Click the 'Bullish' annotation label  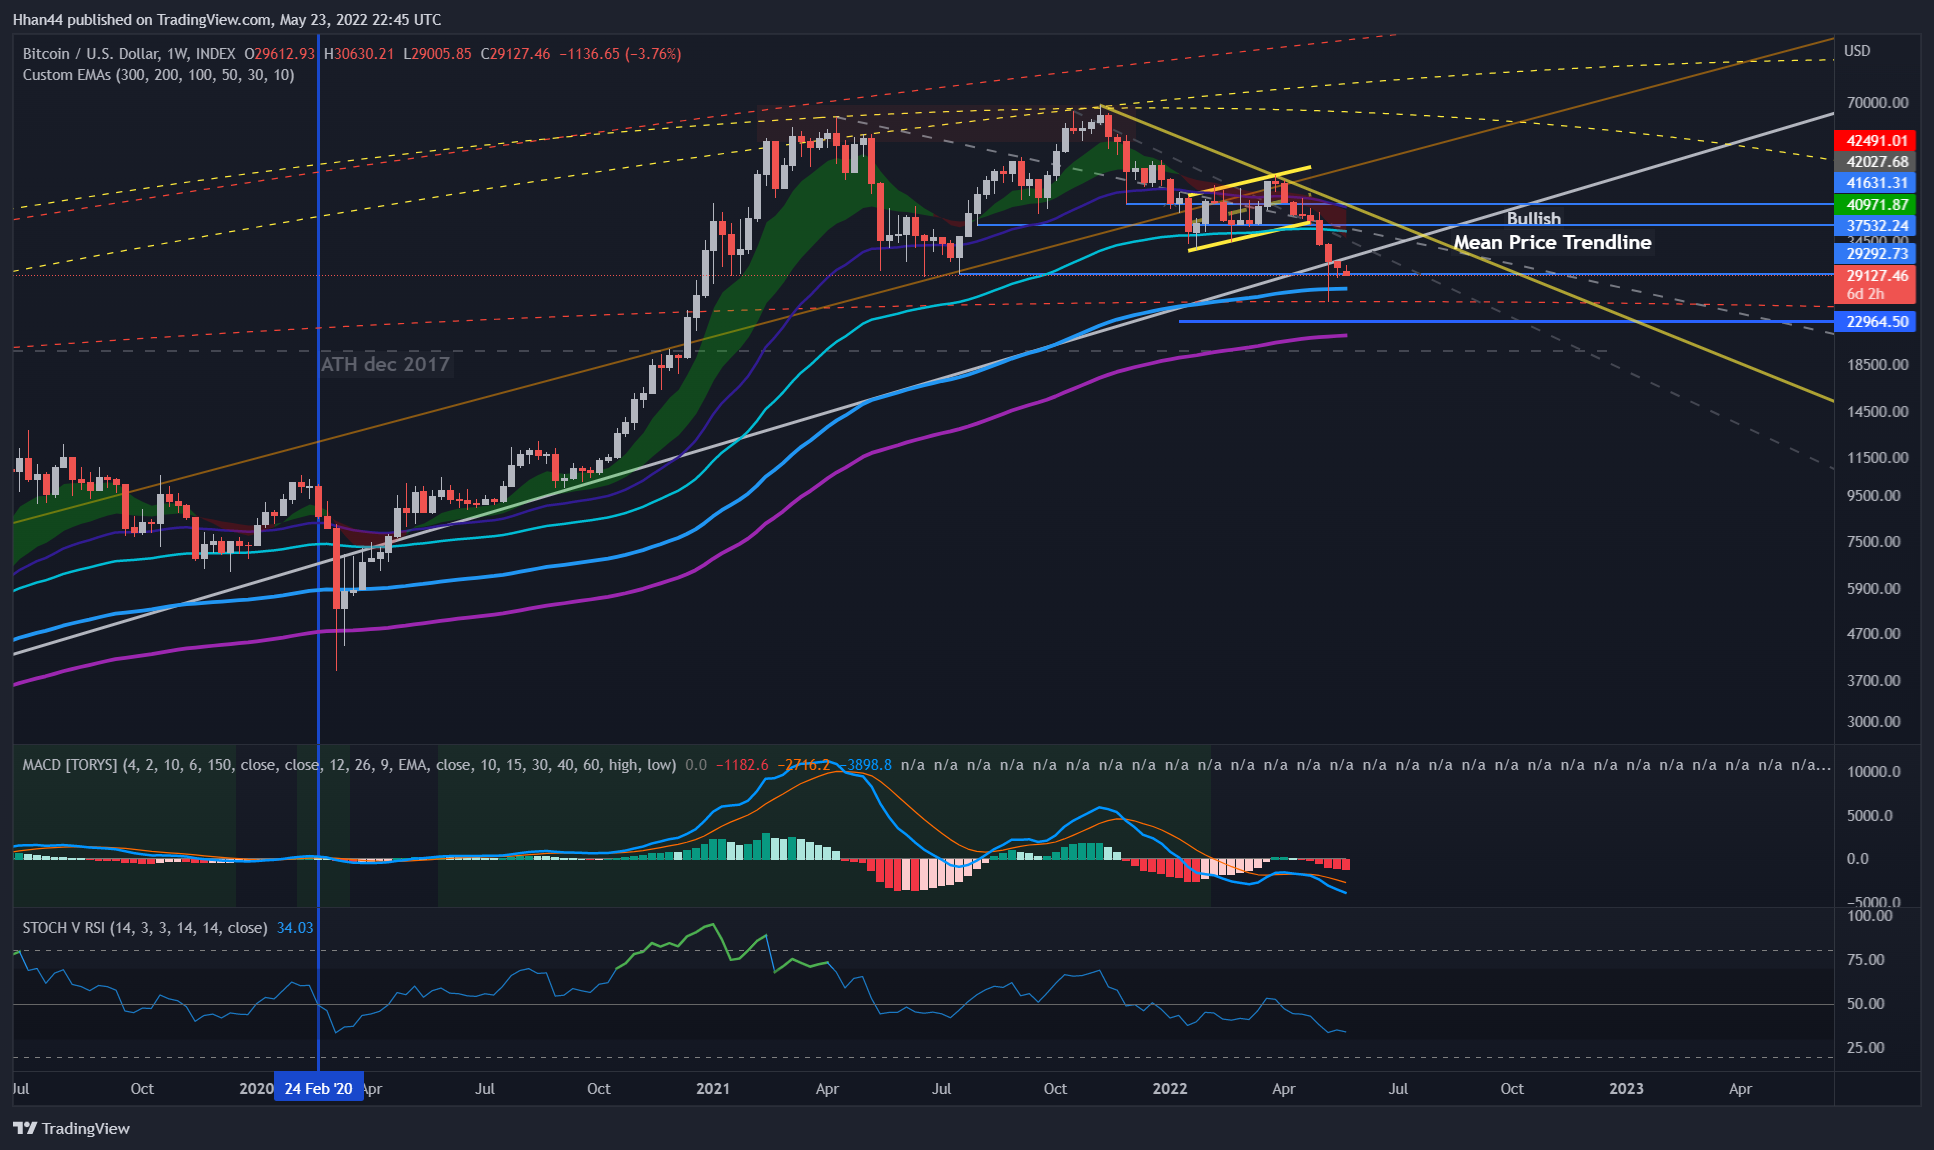coord(1533,218)
